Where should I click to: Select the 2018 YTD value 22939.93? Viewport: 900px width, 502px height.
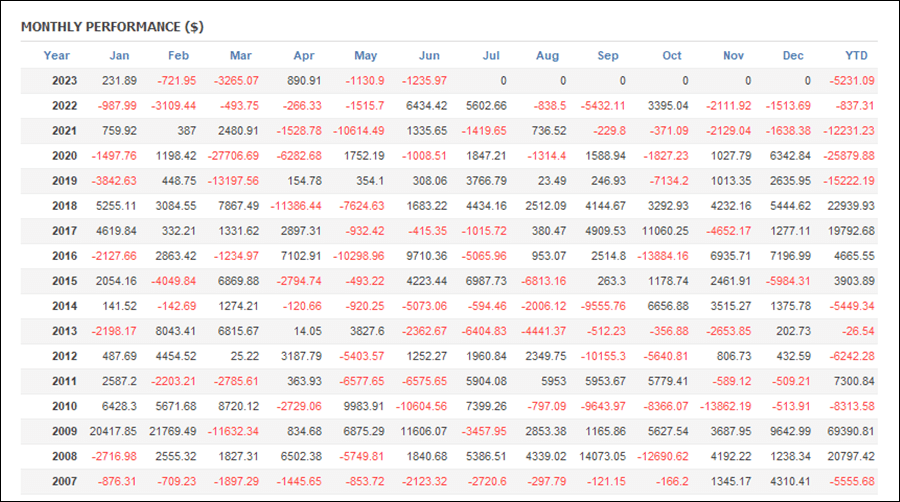851,206
